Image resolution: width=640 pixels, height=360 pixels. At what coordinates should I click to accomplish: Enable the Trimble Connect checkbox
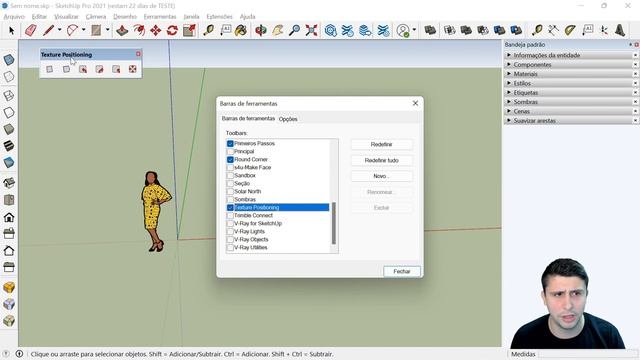tap(230, 216)
